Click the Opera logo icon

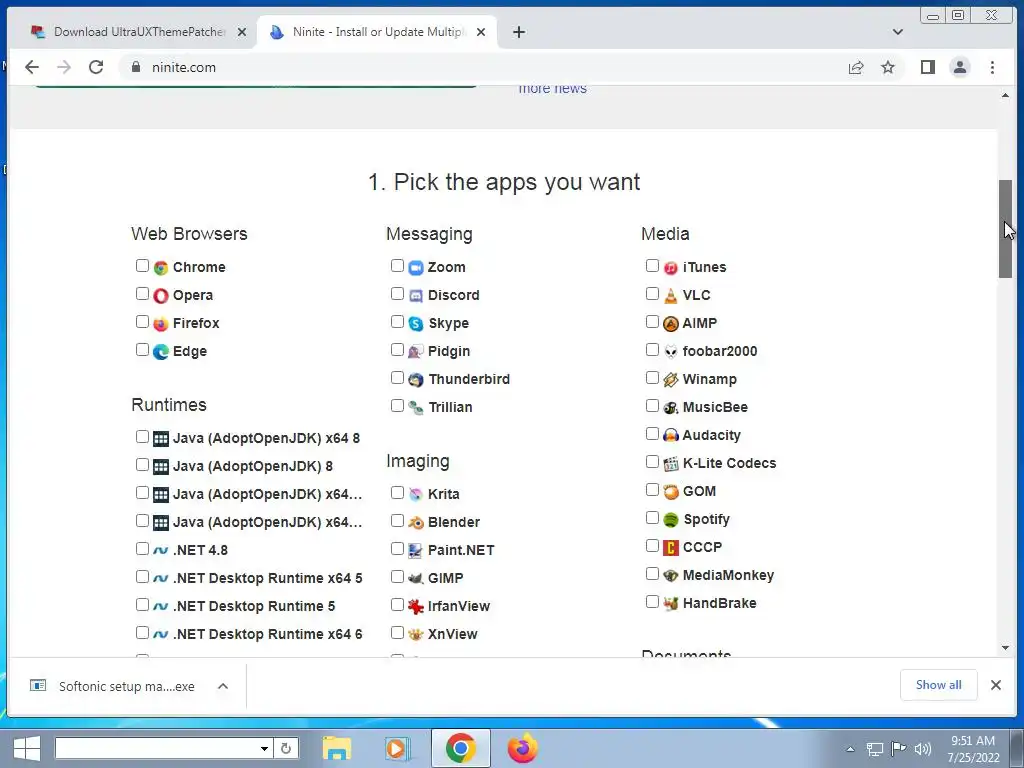pyautogui.click(x=161, y=296)
